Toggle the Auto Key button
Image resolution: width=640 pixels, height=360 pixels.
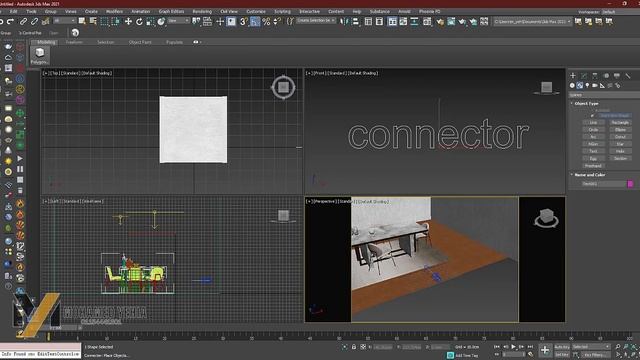click(x=562, y=347)
